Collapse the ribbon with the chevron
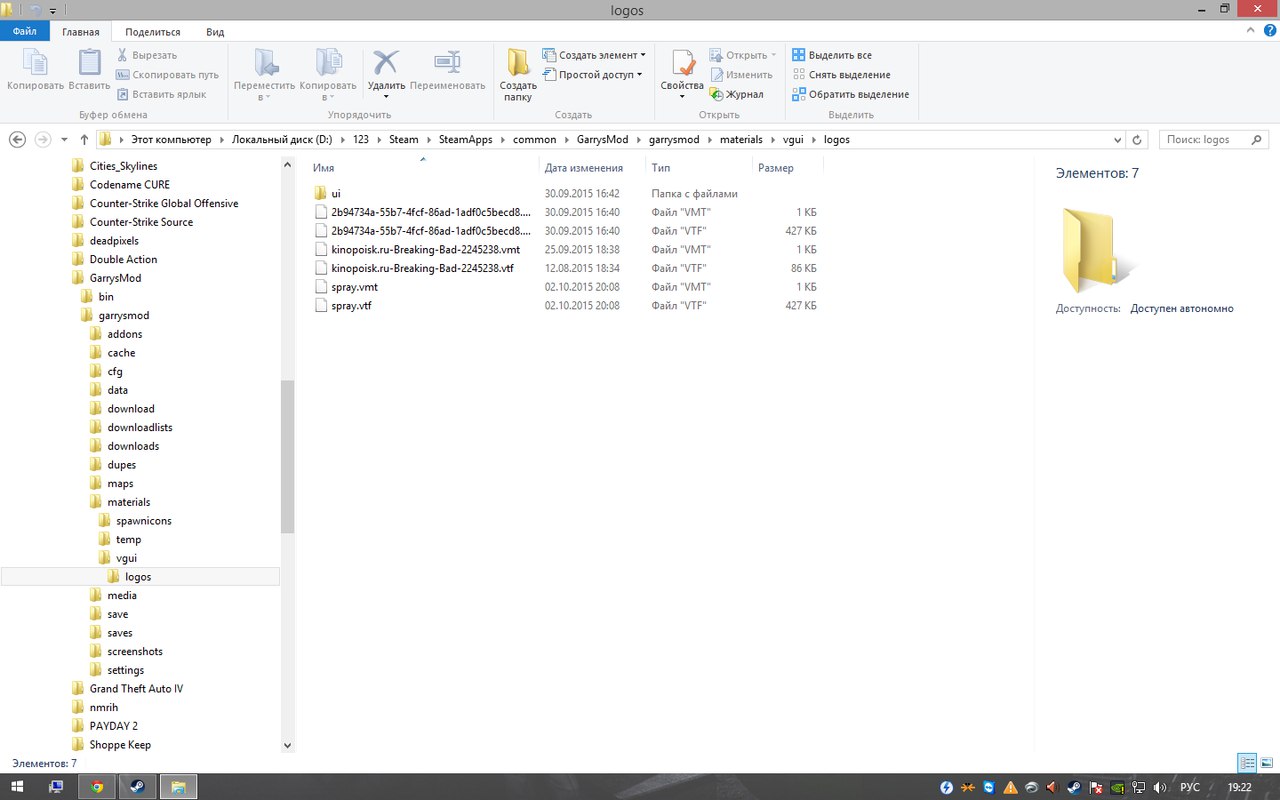Screen dimensions: 1280x800 (1251, 32)
